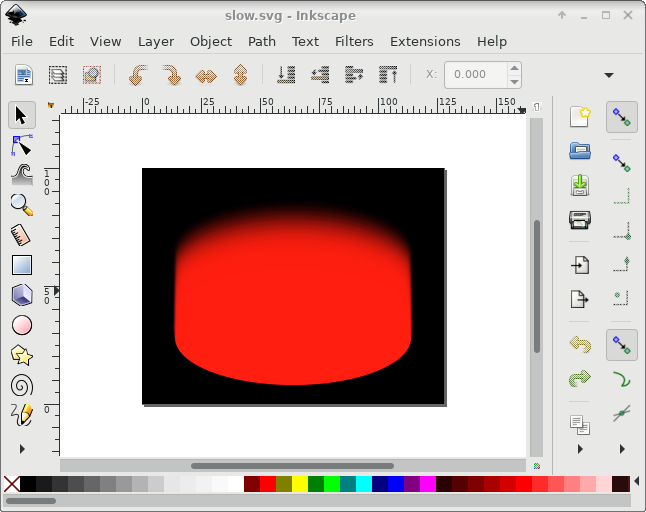Image resolution: width=646 pixels, height=512 pixels.
Task: Rotate selection 90° counter-clockwise
Action: point(138,75)
